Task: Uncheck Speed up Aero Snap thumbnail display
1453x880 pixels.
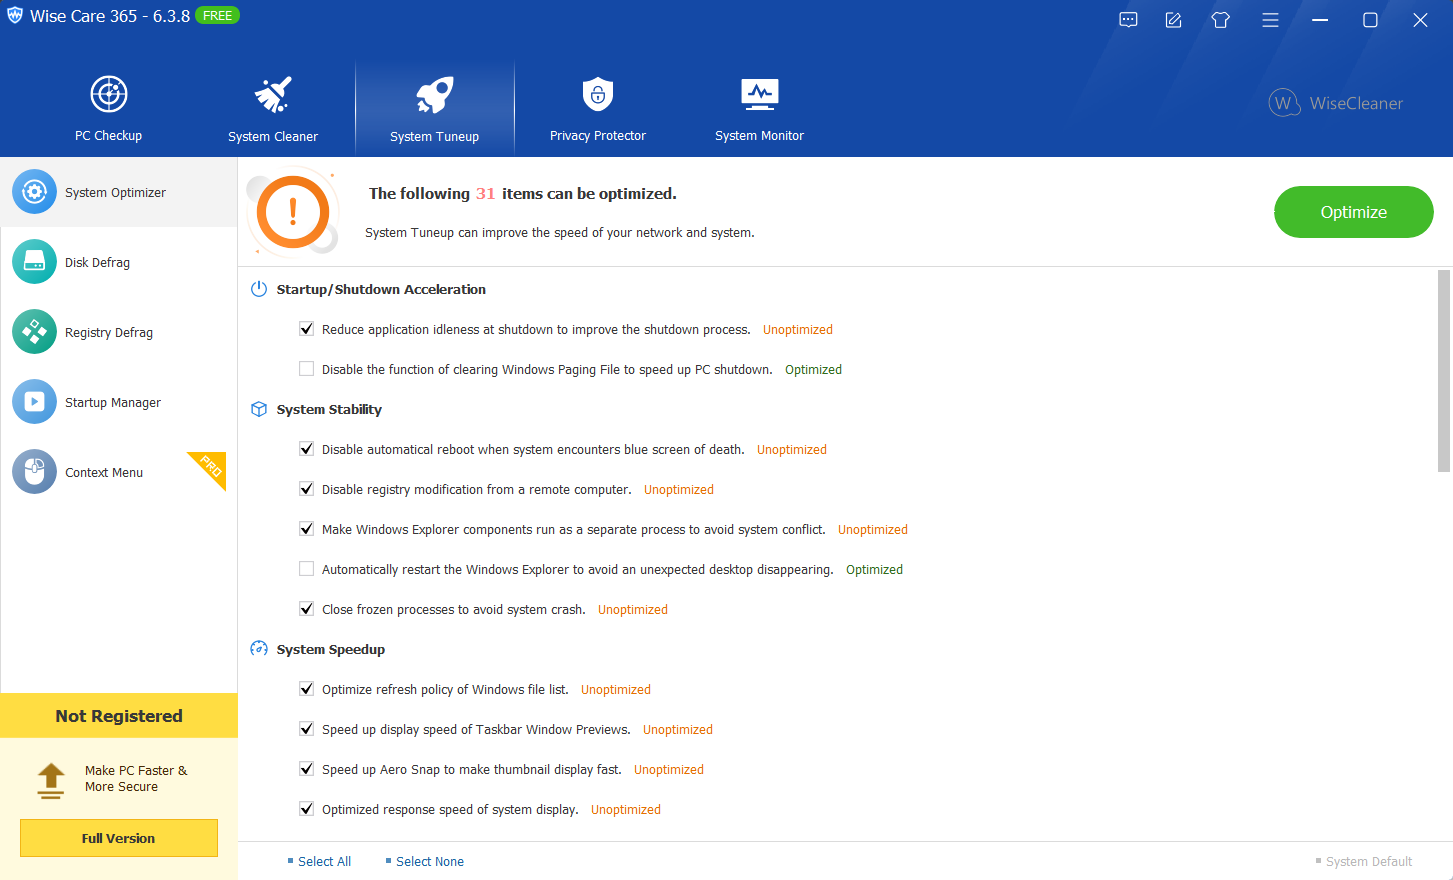Action: 307,769
